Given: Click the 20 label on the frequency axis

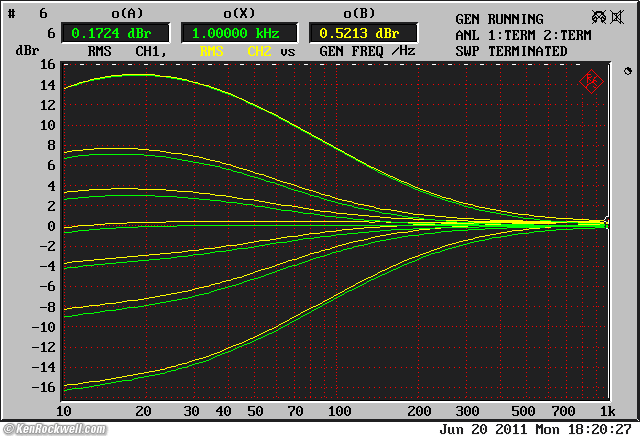Looking at the screenshot, I should 143,411.
